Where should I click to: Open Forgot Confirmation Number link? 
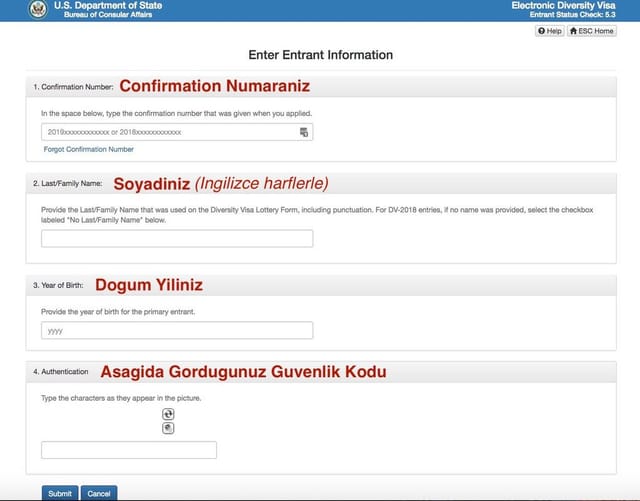point(89,149)
